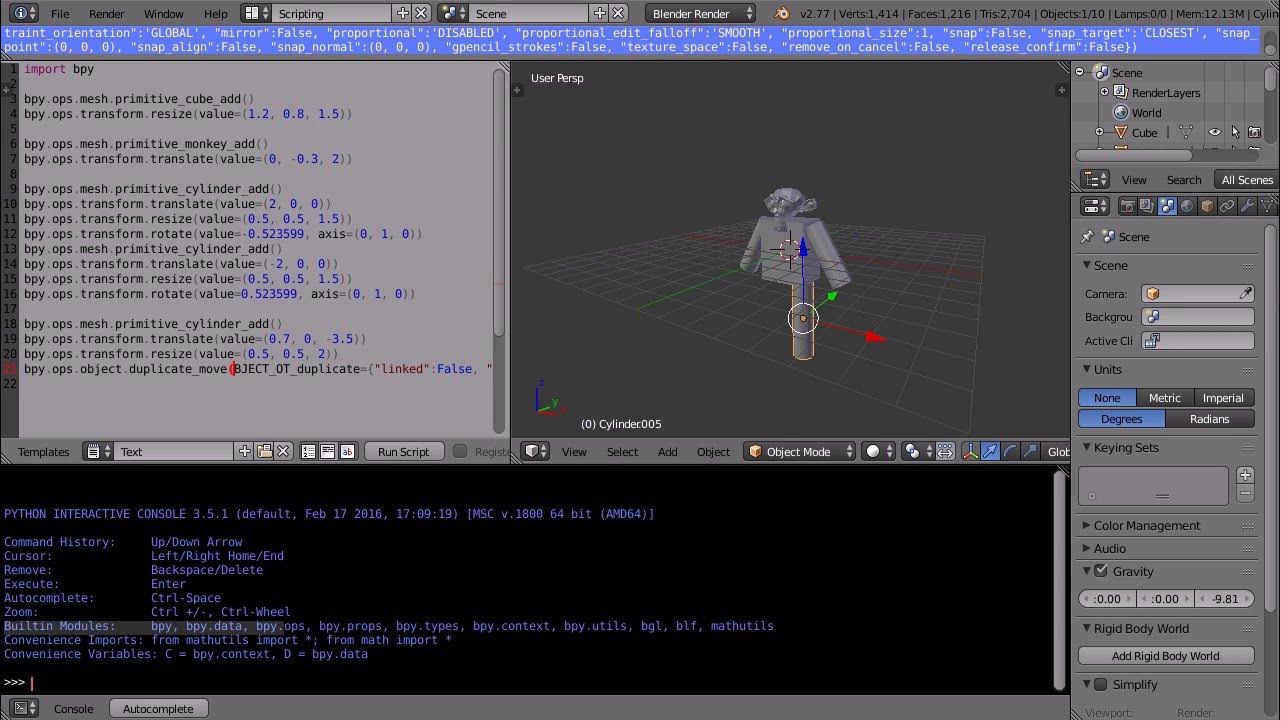Open the Render properties camera tab

pos(1128,206)
